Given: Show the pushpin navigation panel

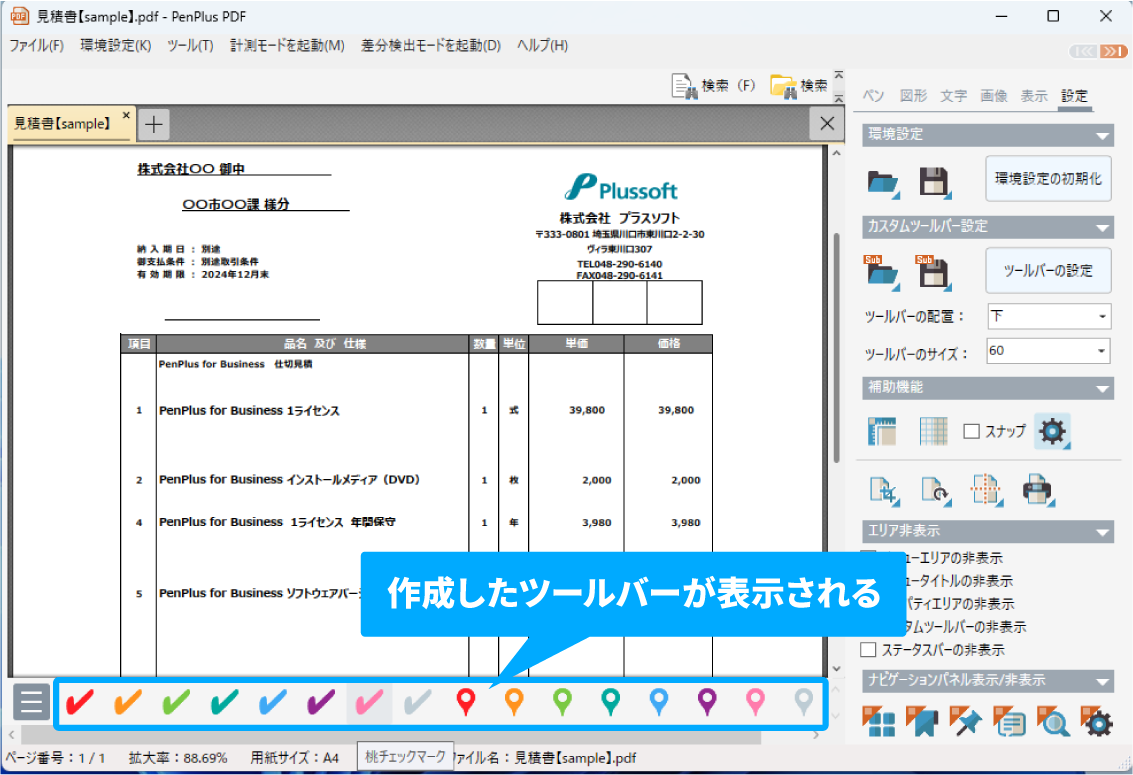Looking at the screenshot, I should (965, 721).
